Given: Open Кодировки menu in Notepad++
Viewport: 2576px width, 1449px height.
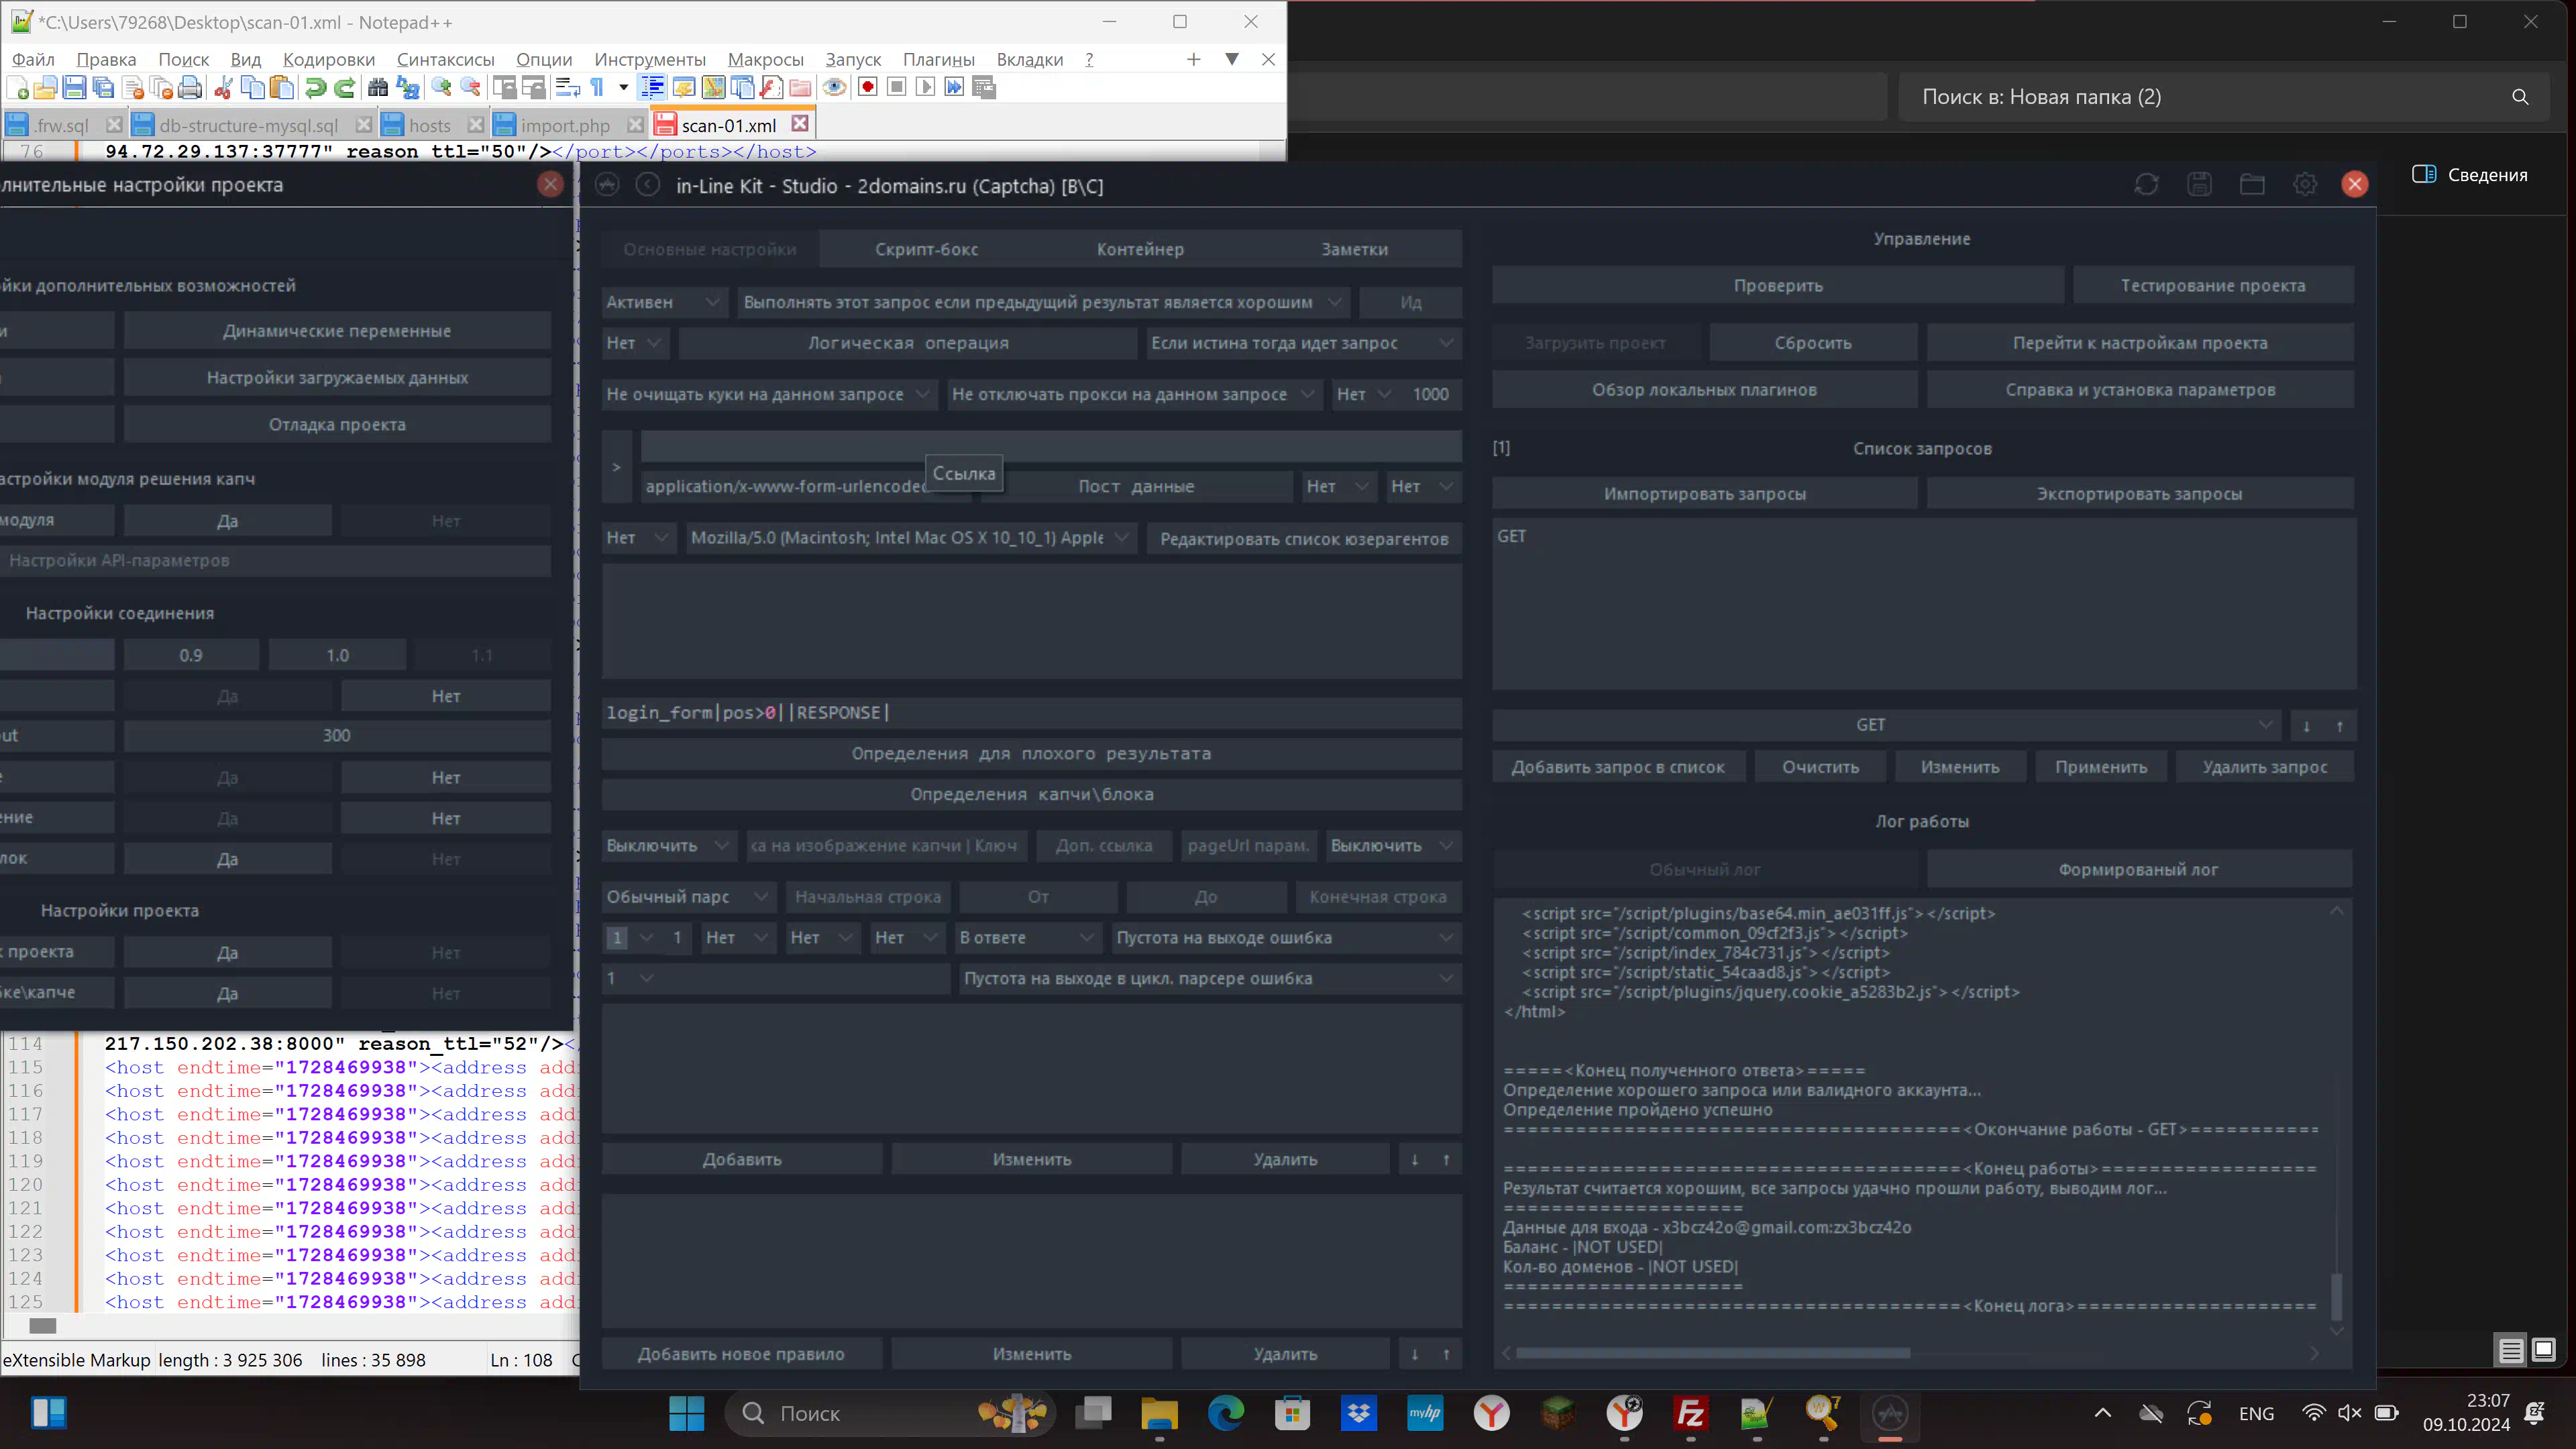Looking at the screenshot, I should pos(328,60).
